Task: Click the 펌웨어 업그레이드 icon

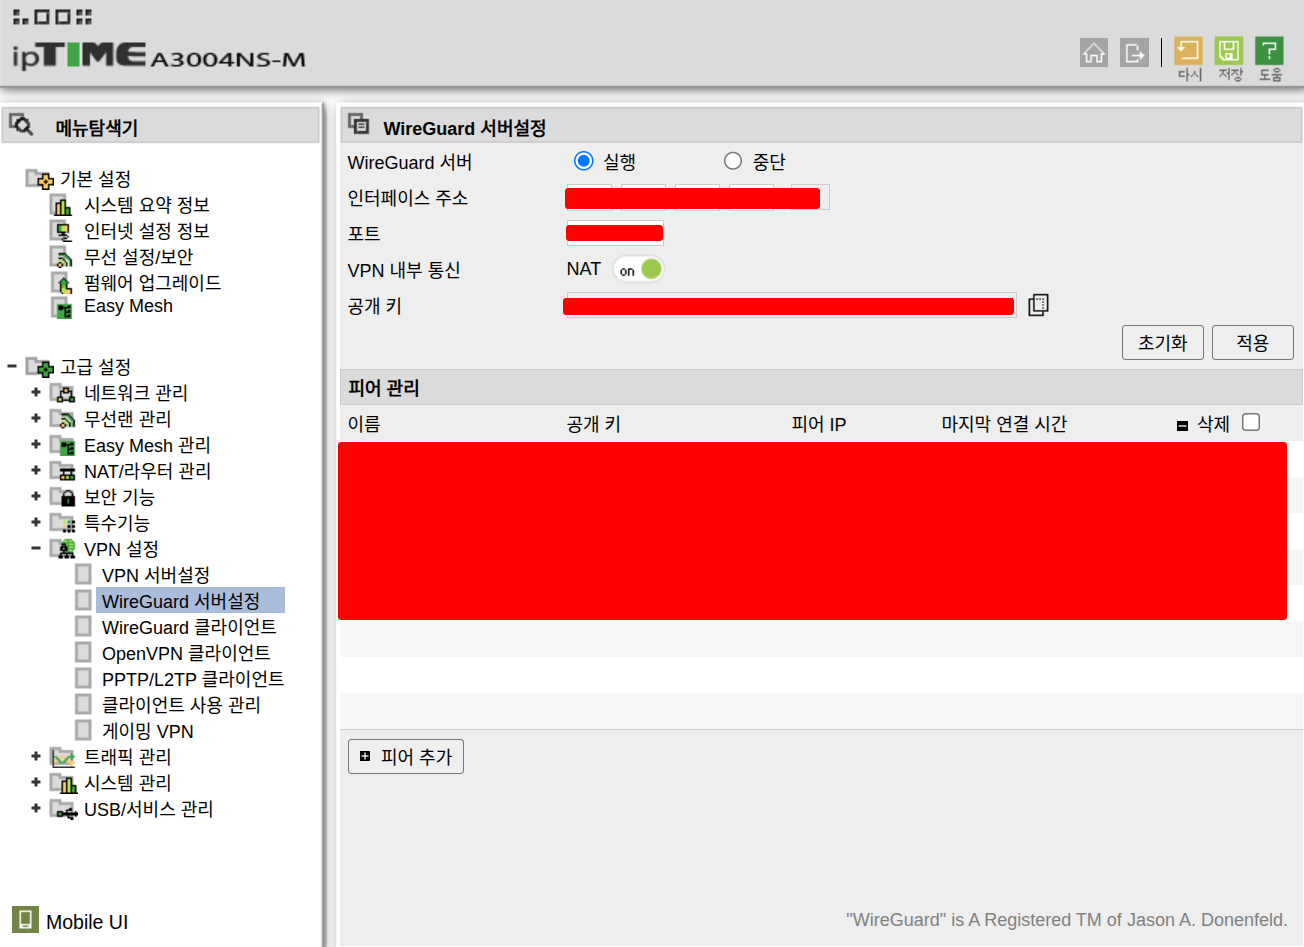Action: click(x=62, y=283)
